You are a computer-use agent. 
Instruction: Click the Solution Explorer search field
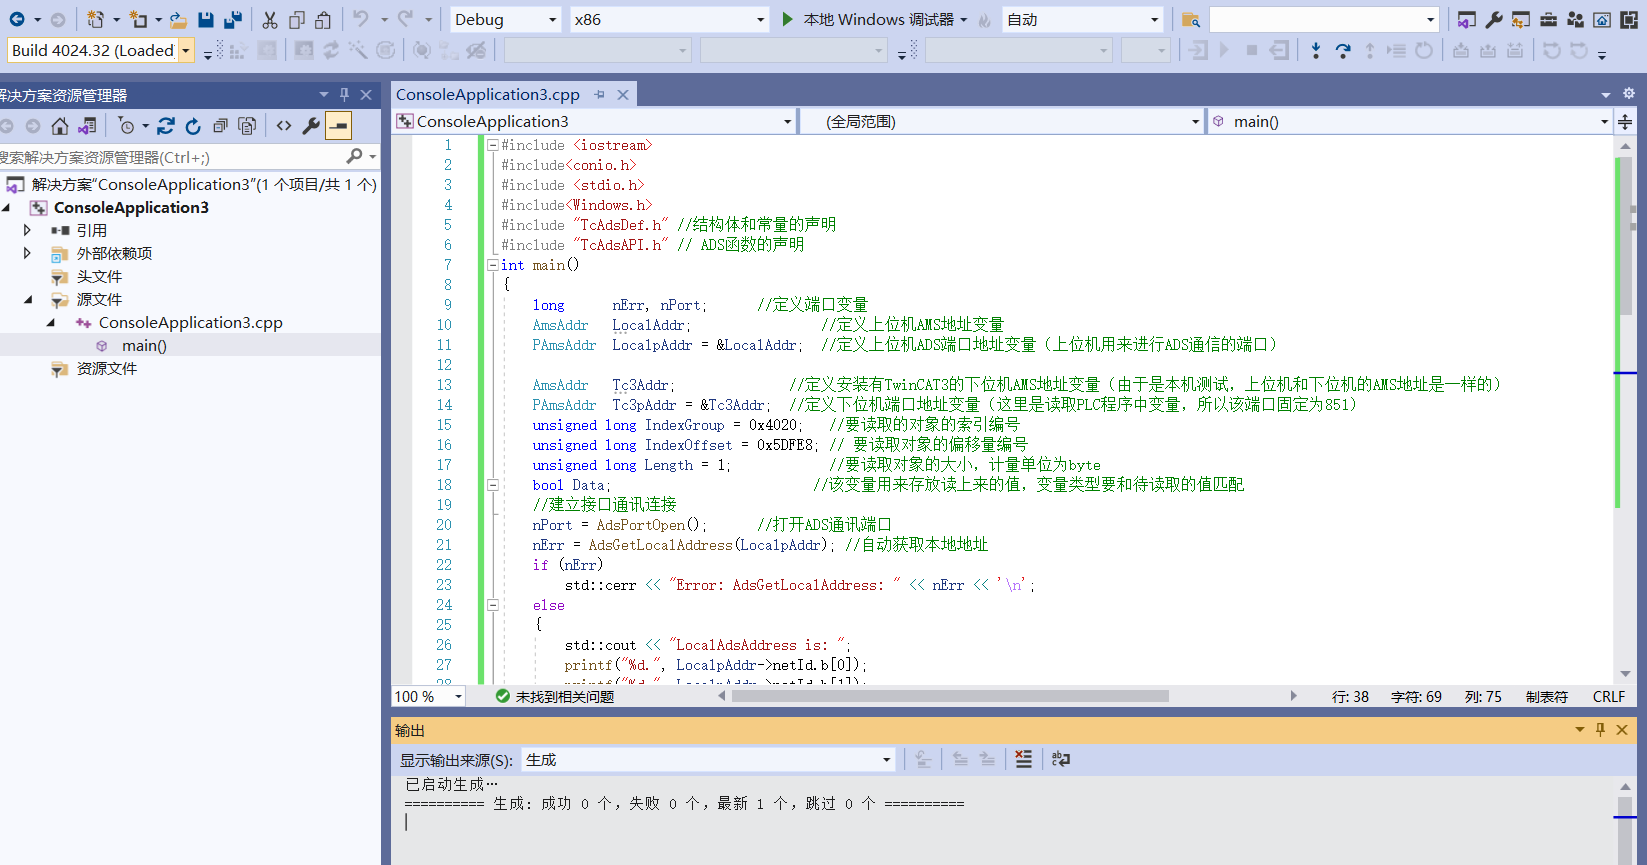(x=170, y=157)
